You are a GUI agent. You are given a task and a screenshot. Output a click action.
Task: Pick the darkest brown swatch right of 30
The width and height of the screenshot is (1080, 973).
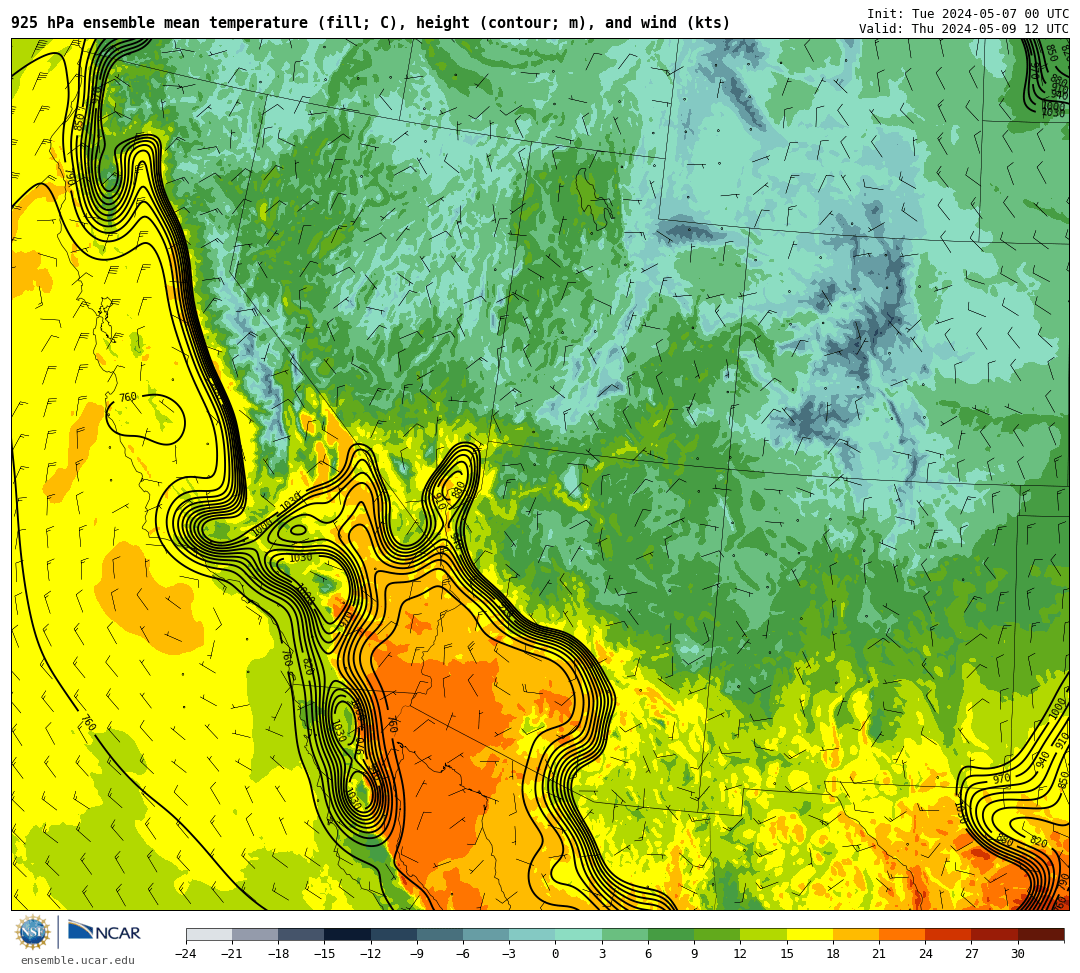tap(1040, 934)
